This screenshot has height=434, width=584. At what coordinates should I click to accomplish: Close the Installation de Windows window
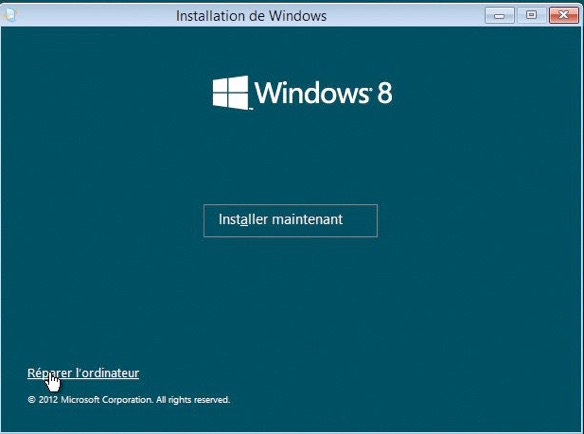[564, 16]
